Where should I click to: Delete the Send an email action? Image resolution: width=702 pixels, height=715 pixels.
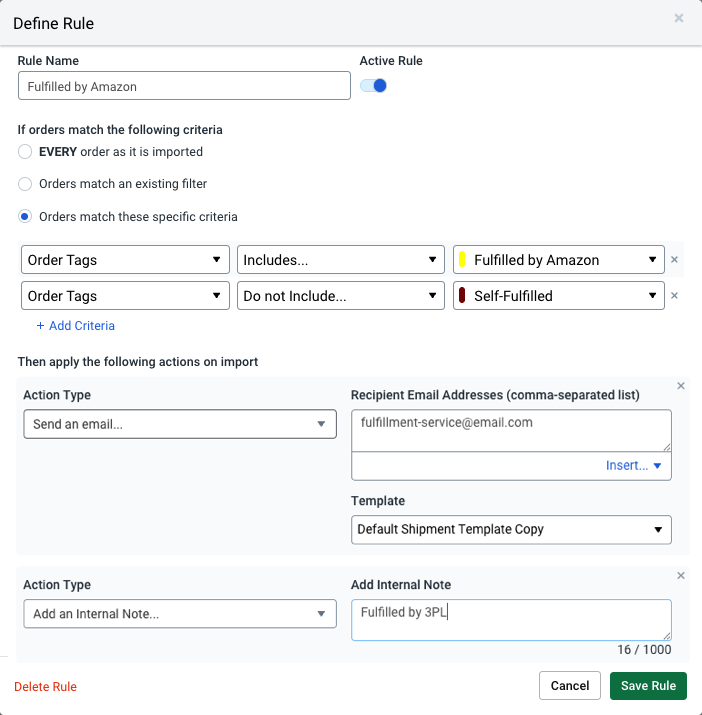(681, 386)
